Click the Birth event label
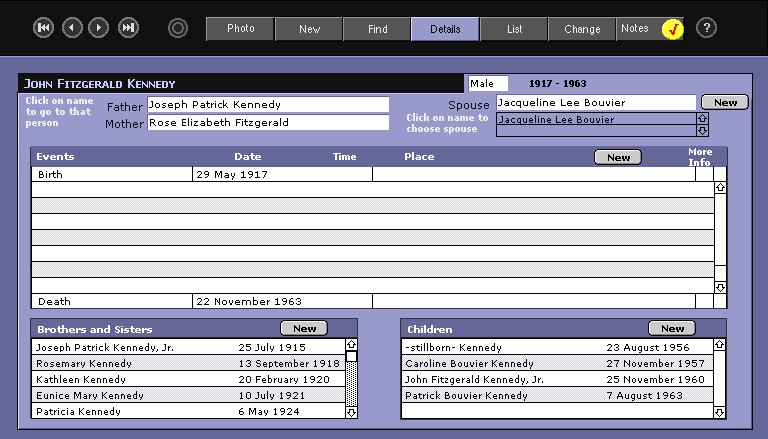Viewport: 768px width, 439px height. pos(50,174)
